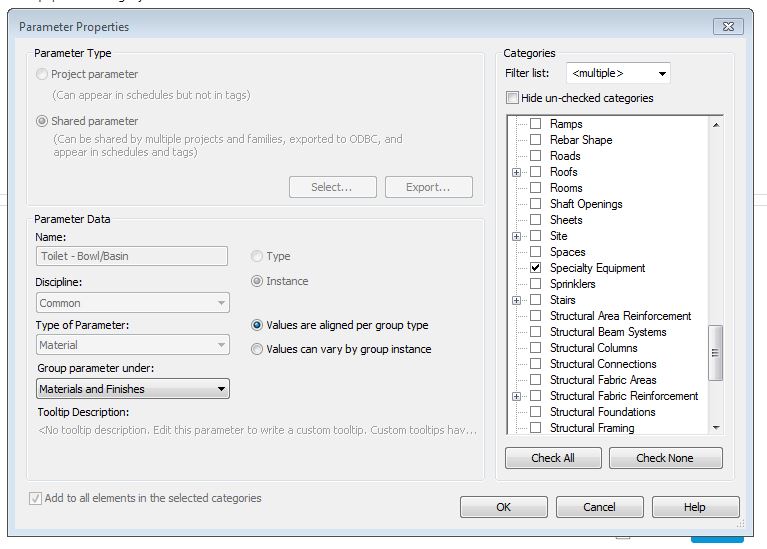
Task: Select Values are aligned per group type
Action: pos(256,325)
